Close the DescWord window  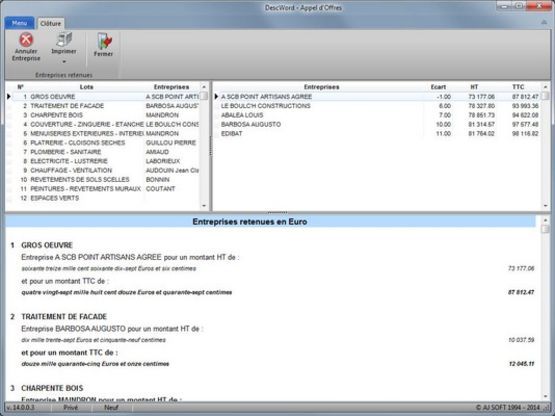(x=539, y=6)
